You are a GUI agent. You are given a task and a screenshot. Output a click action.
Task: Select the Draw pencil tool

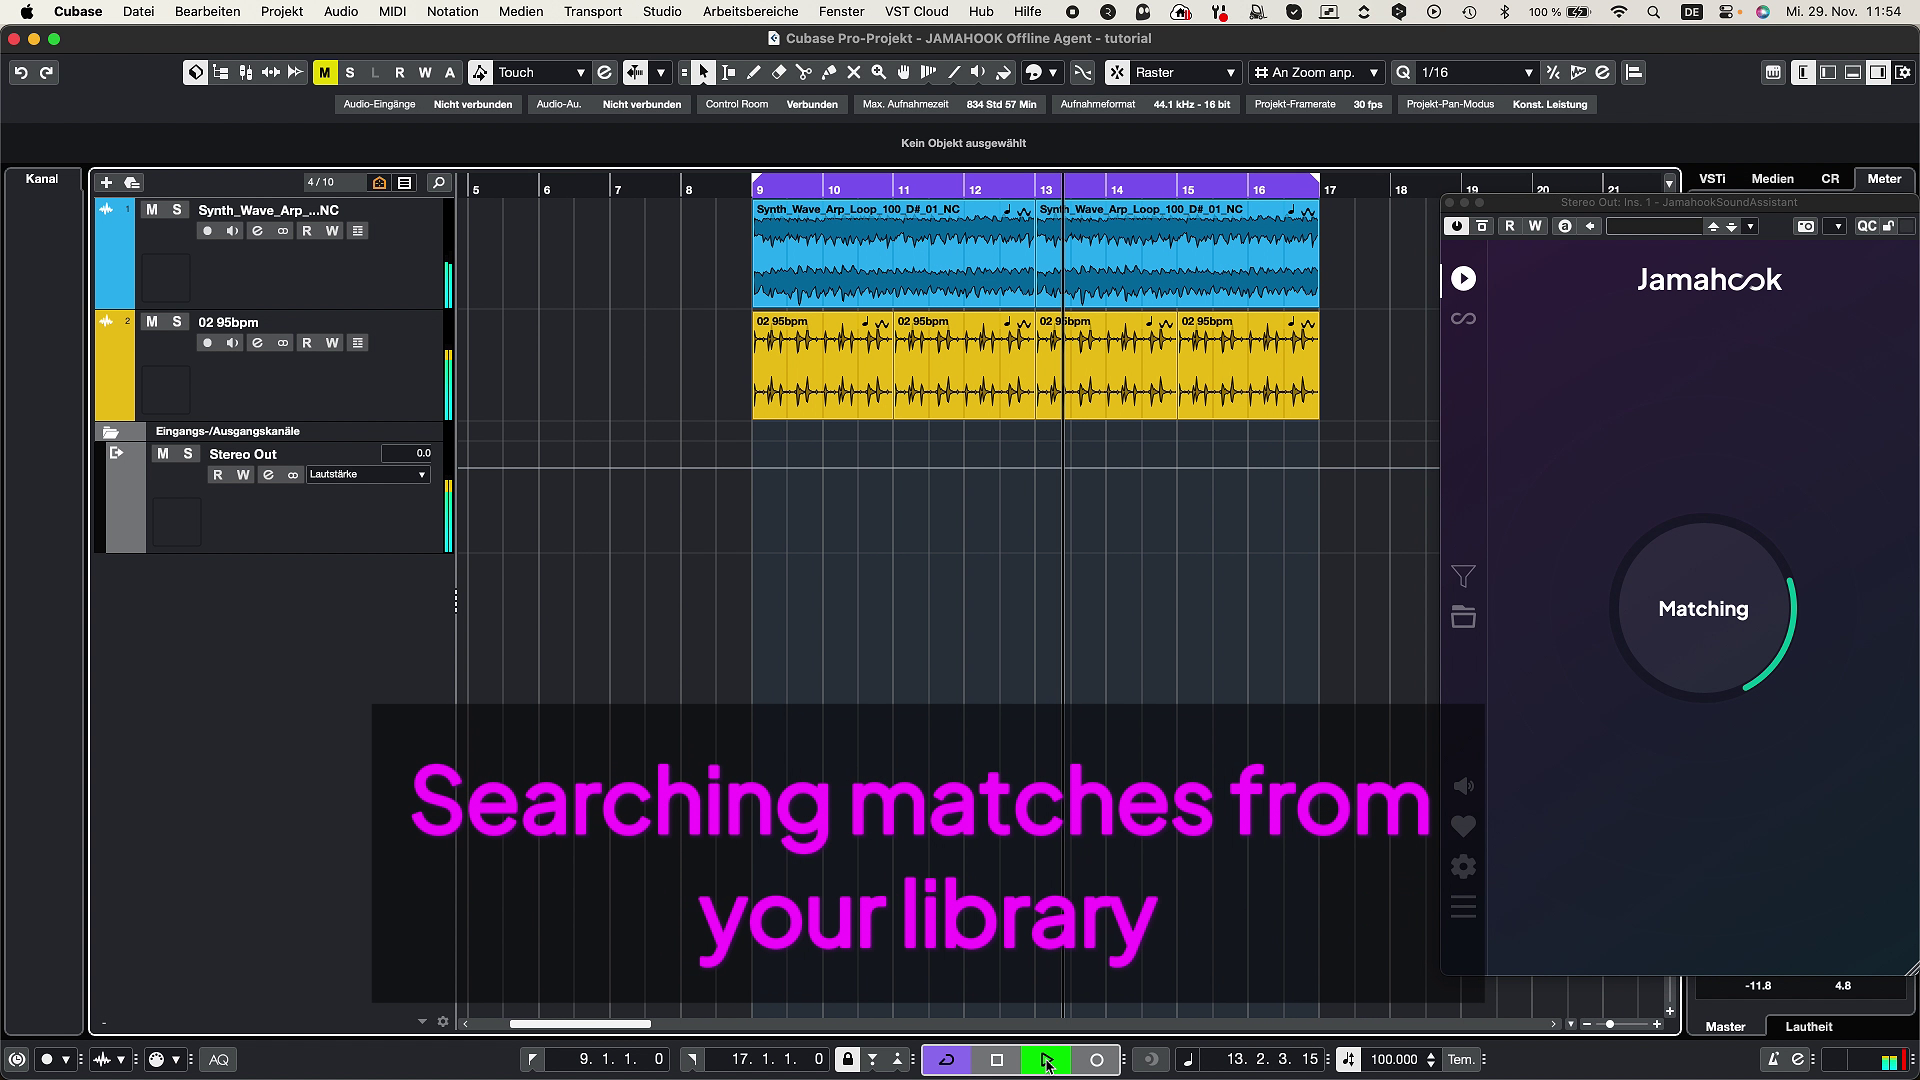point(754,72)
